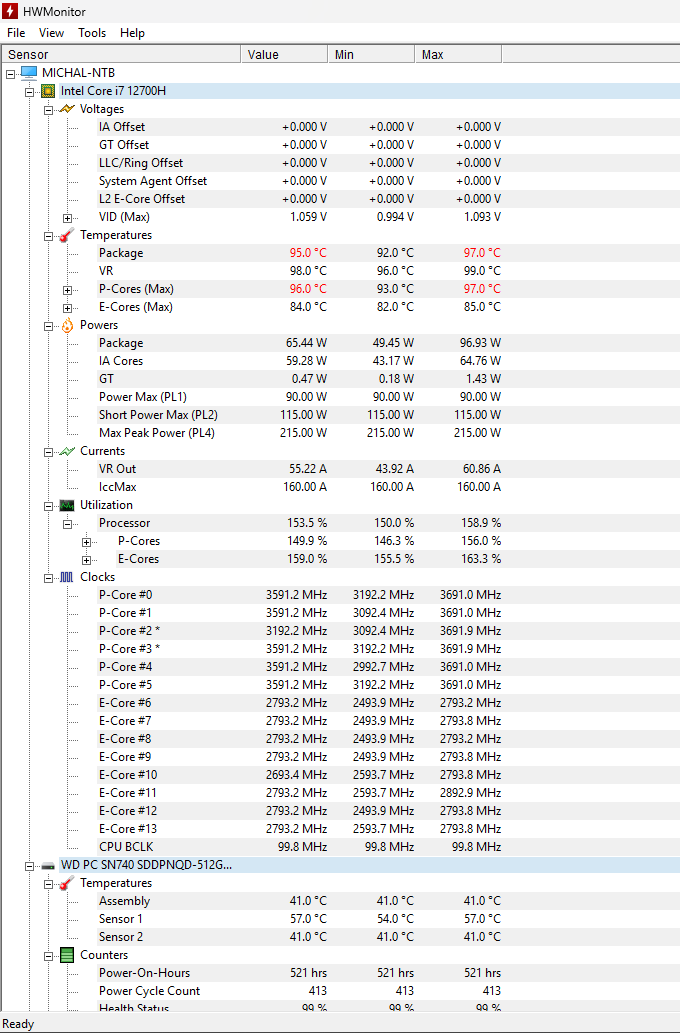This screenshot has width=680, height=1033.
Task: Collapse the MICHAL-NTB root node
Action: (x=10, y=73)
